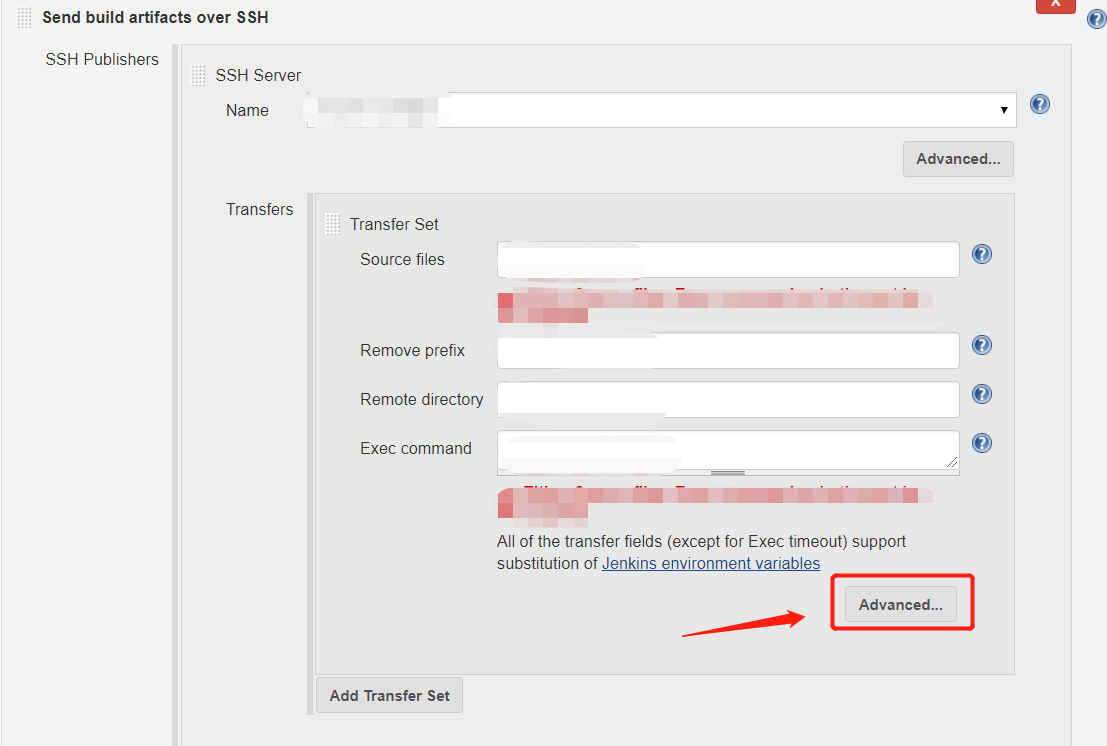Image resolution: width=1107 pixels, height=746 pixels.
Task: Open help for the Source files field
Action: pos(981,254)
